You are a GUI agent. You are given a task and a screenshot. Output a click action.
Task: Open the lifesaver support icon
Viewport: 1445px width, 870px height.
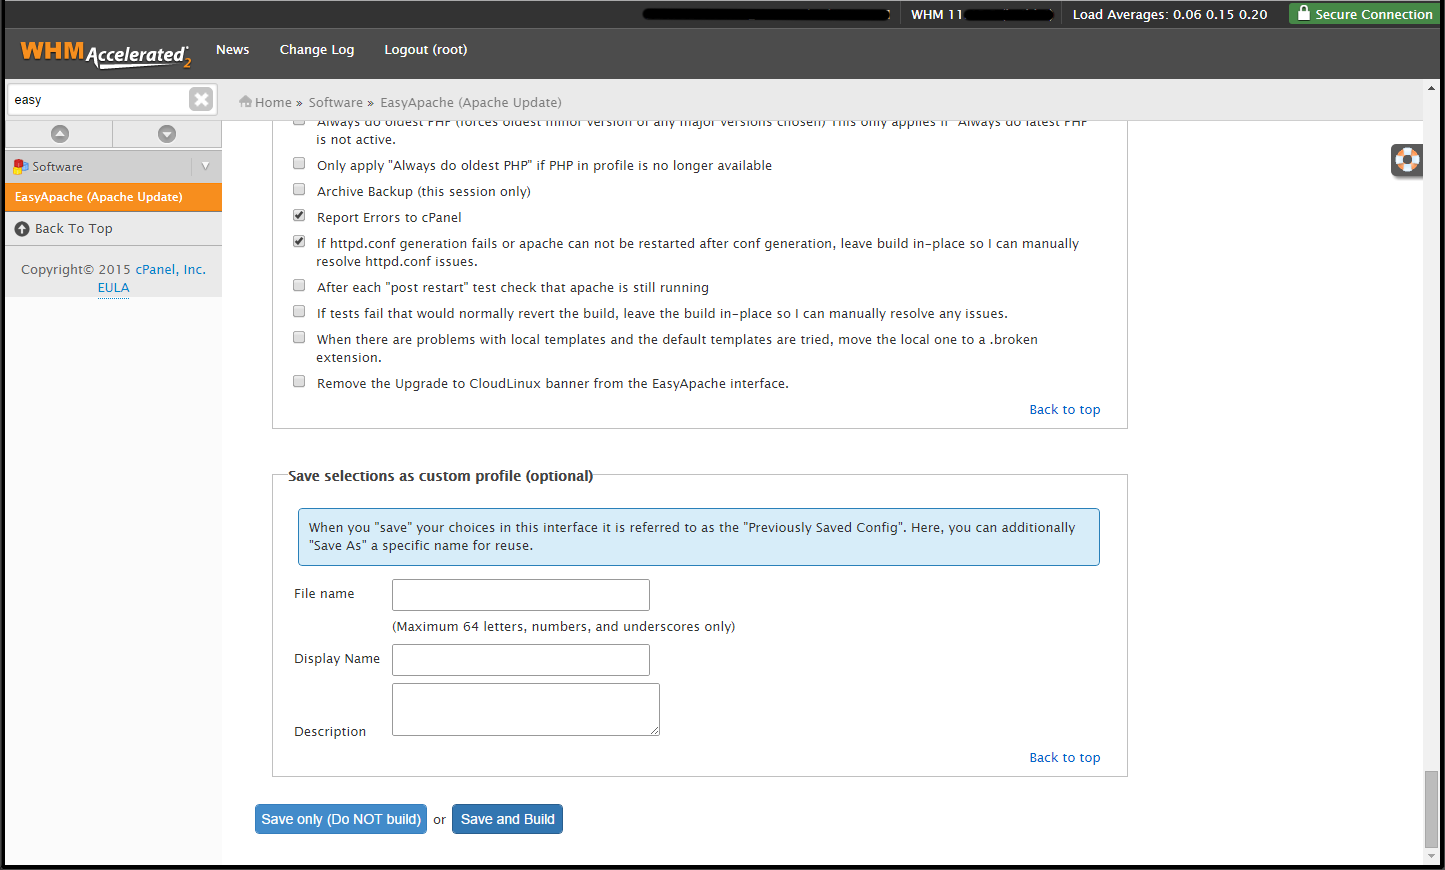click(x=1407, y=160)
